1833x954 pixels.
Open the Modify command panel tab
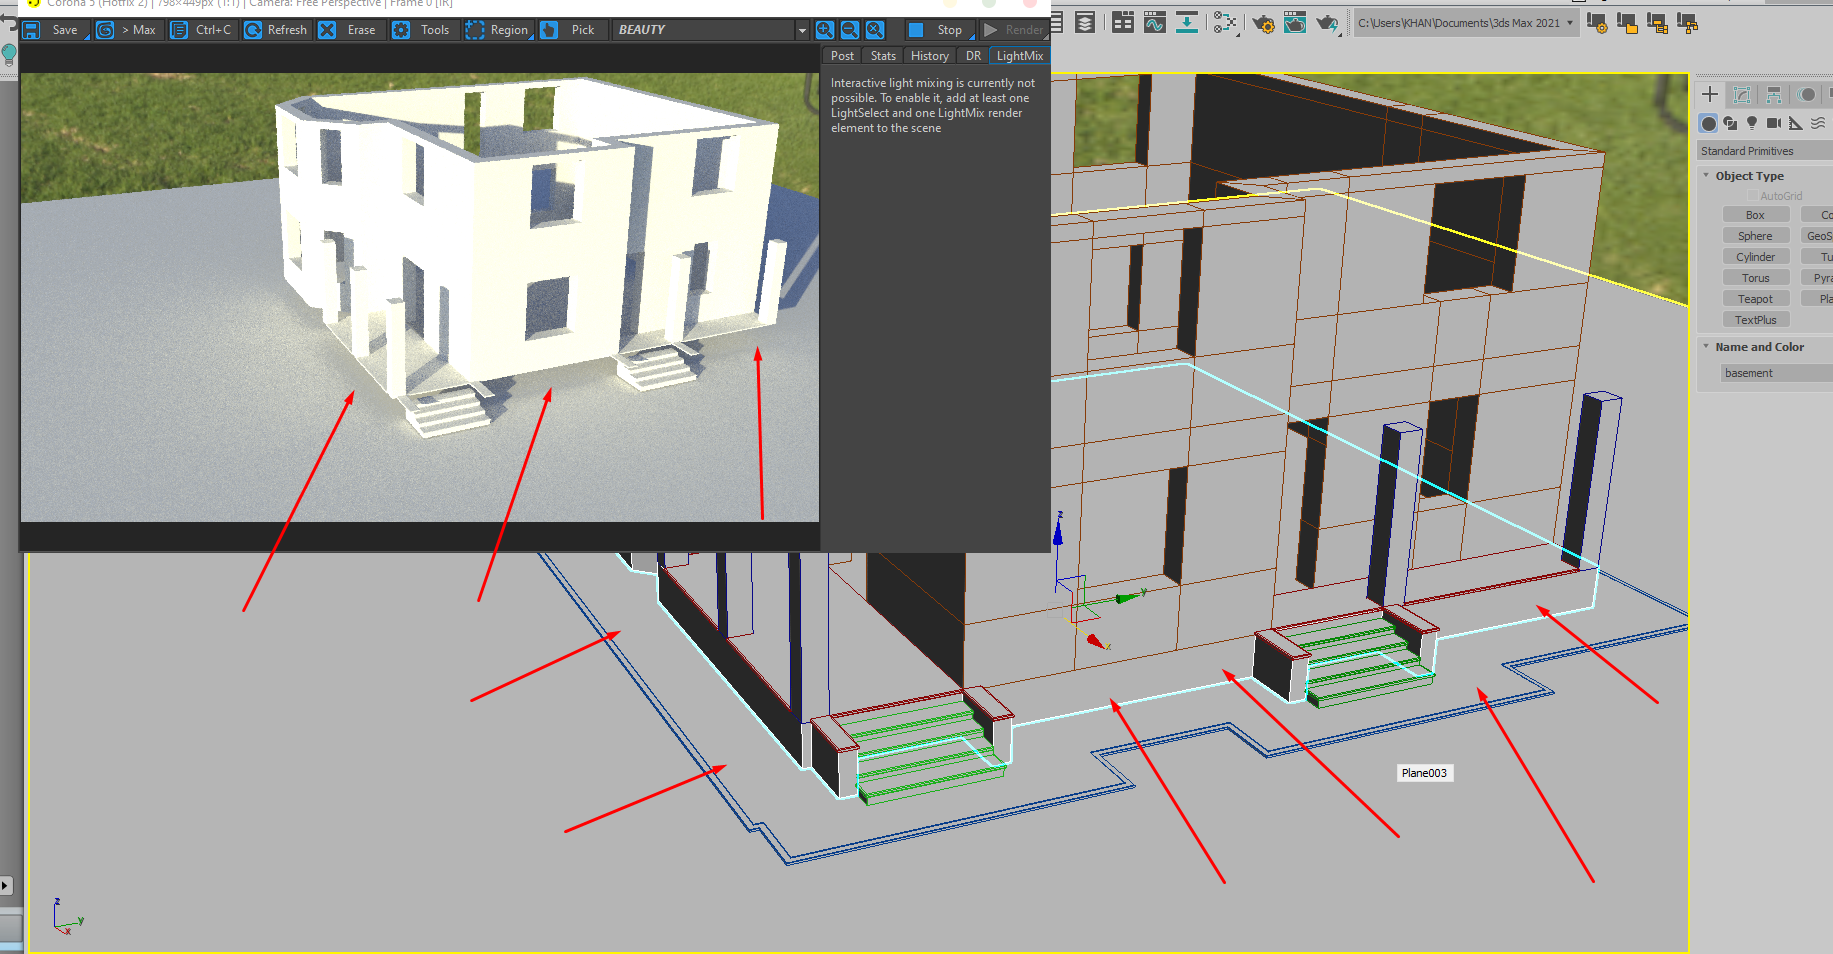1742,94
